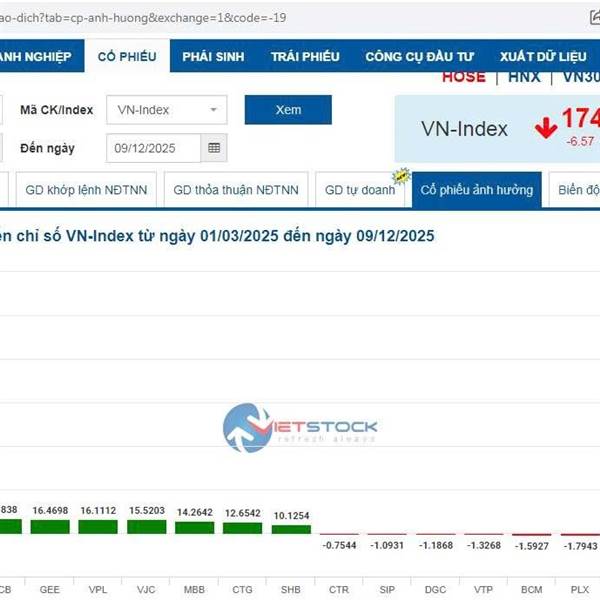Click the CTG green bar

[x=243, y=528]
